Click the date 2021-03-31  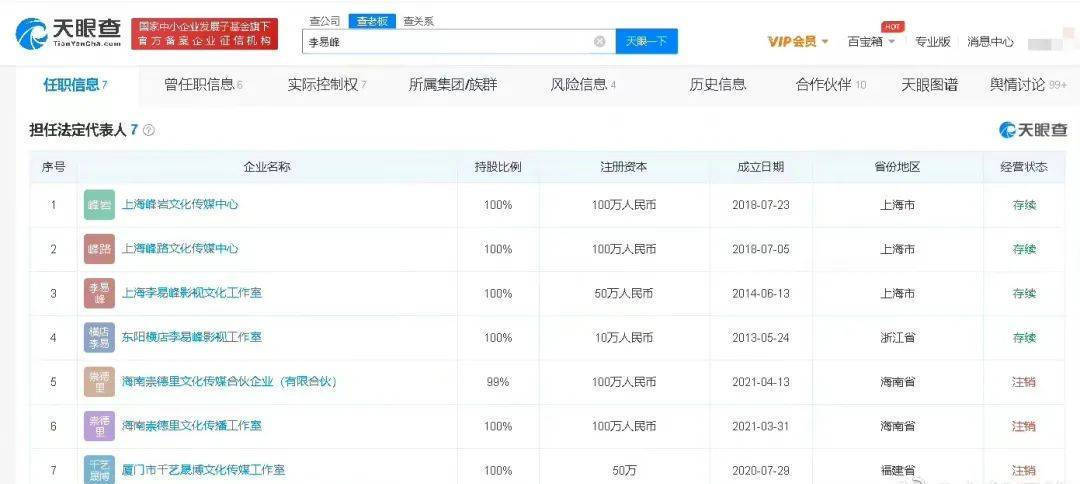760,426
